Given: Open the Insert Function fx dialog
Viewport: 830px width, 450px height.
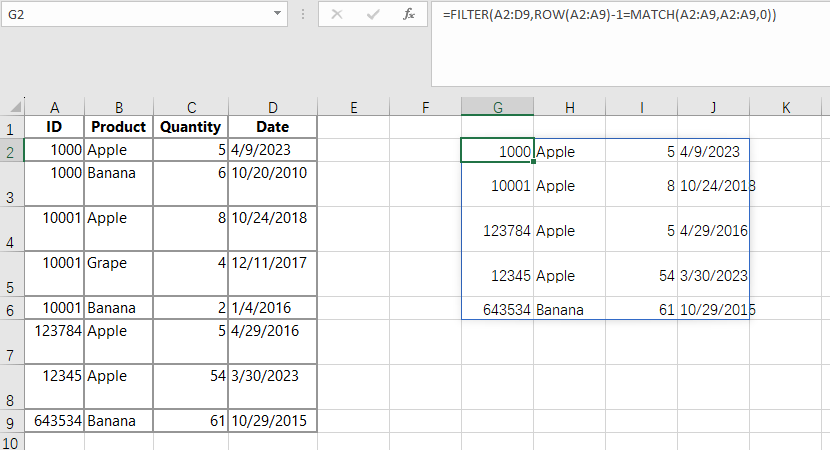Looking at the screenshot, I should click(409, 14).
